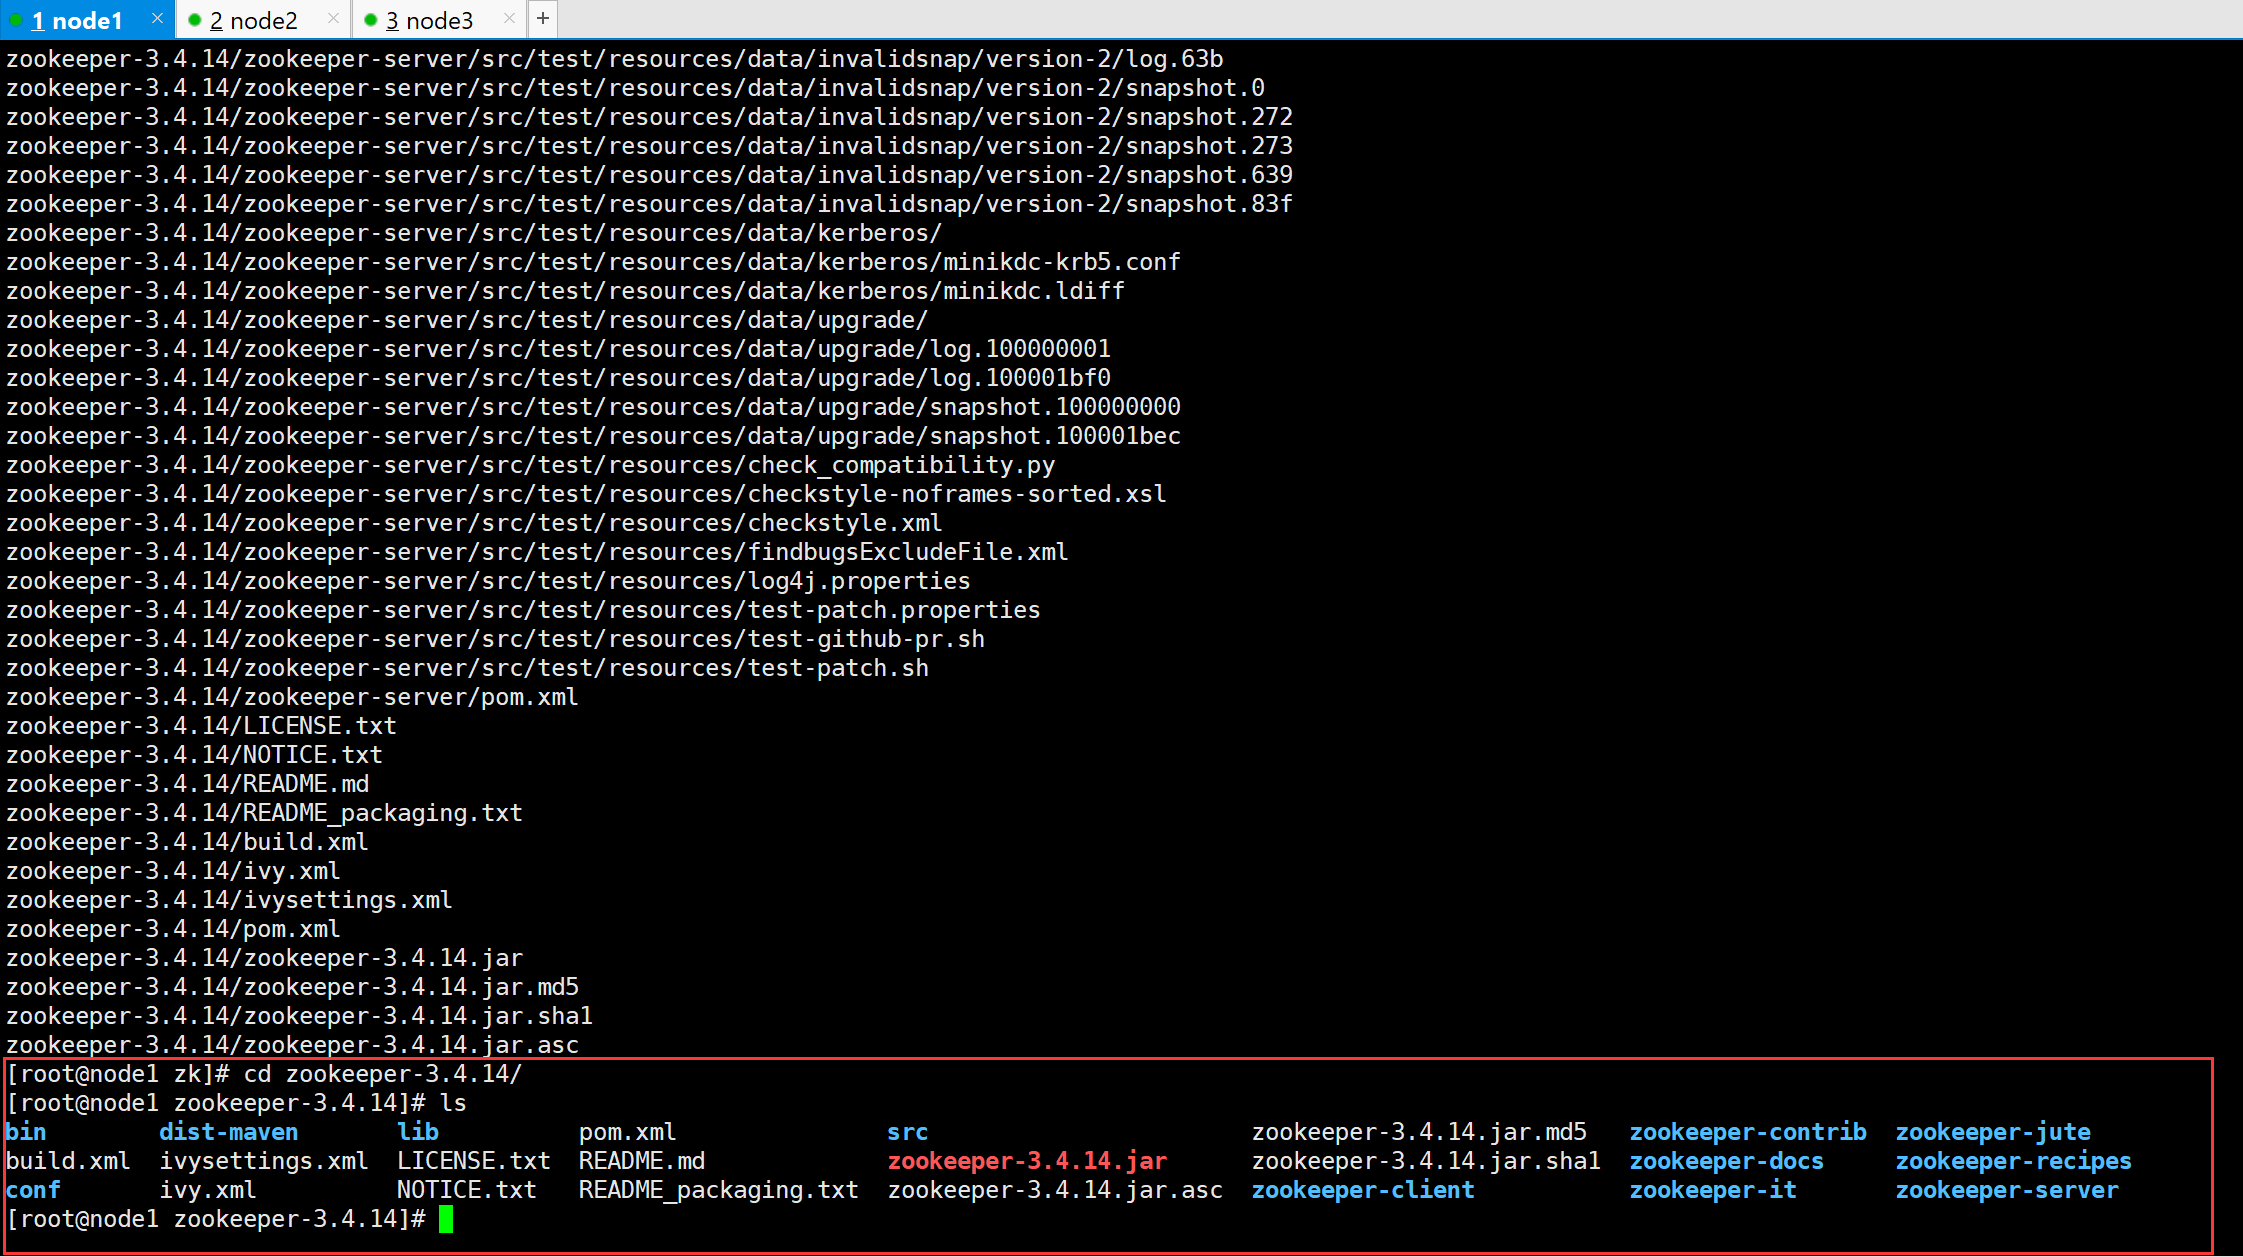Click the new session plus button
The height and width of the screenshot is (1257, 2243).
coord(542,18)
